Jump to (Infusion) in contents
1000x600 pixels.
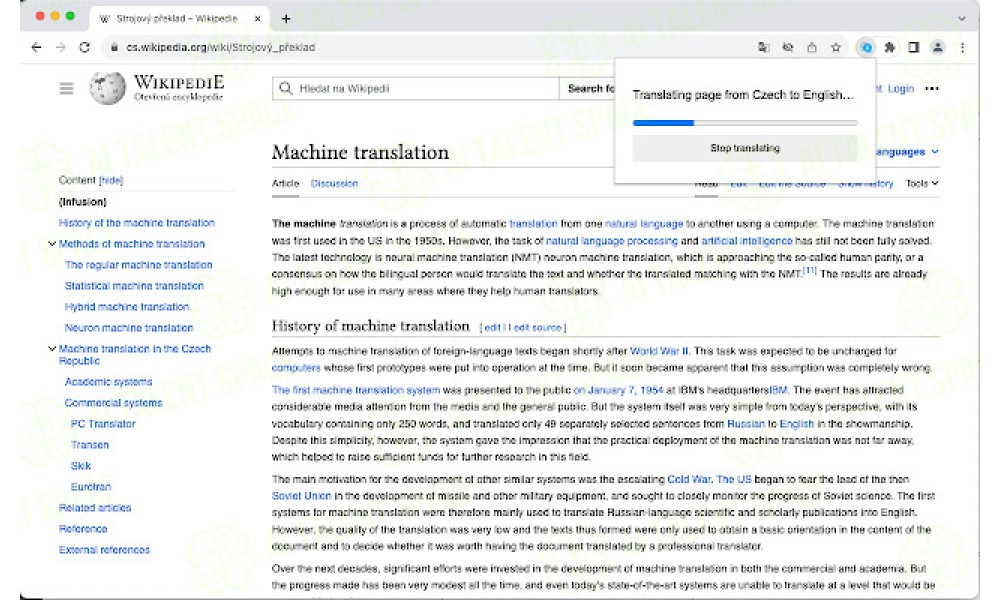click(83, 202)
